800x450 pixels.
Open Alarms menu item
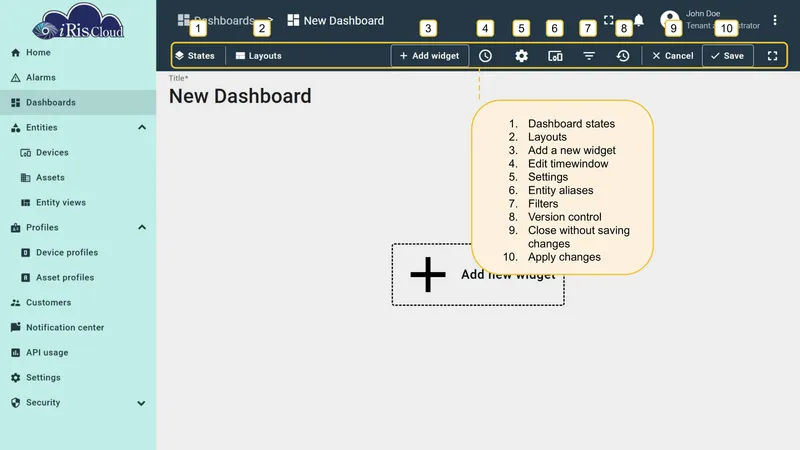[x=78, y=78]
